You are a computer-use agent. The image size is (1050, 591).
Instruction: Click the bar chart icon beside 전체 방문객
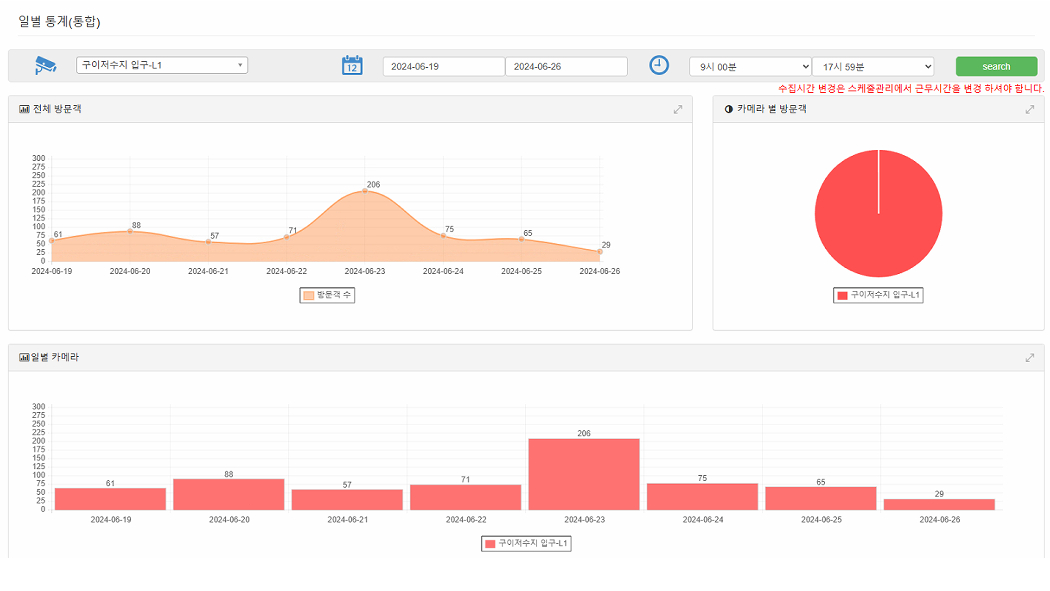pos(24,109)
